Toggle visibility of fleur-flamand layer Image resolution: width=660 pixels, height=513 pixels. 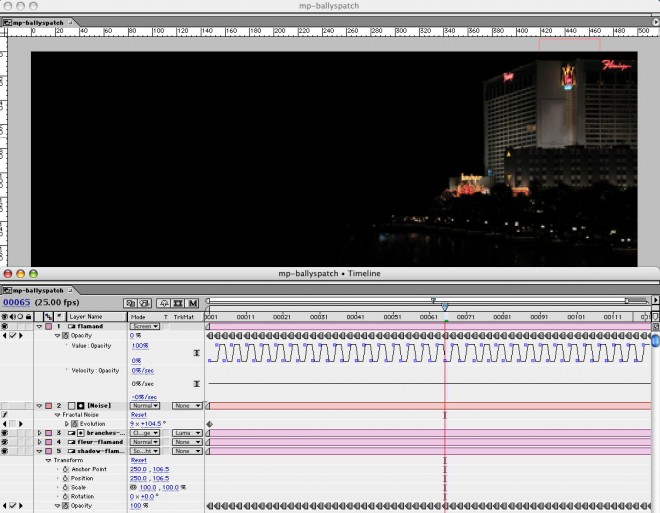point(5,442)
